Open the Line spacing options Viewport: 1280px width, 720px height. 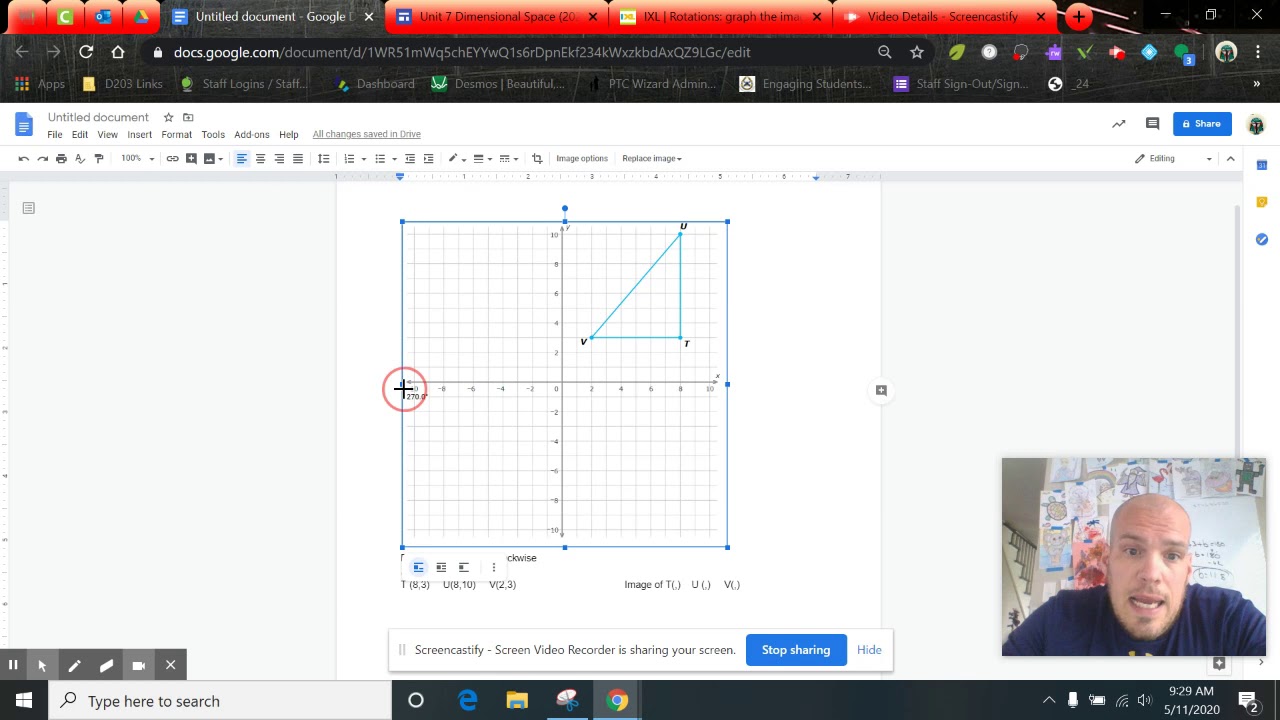coord(323,158)
